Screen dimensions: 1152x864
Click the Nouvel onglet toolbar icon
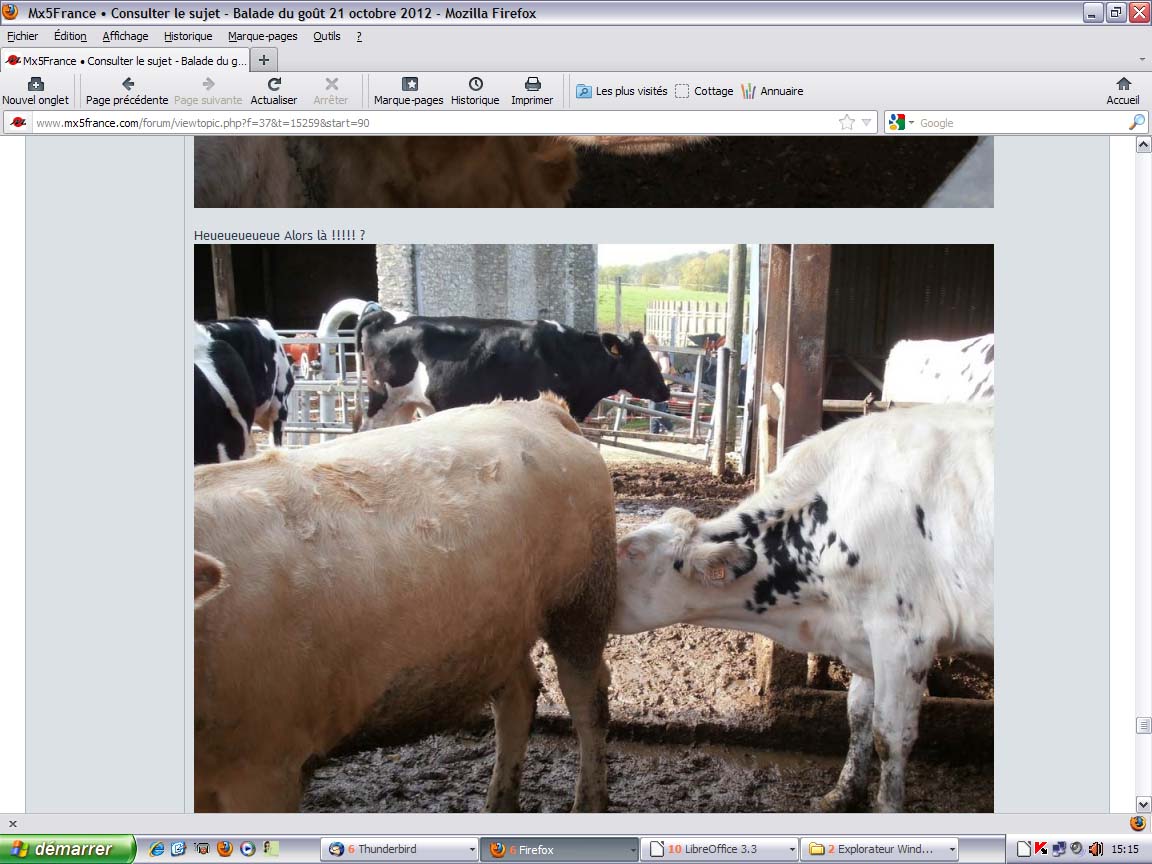pyautogui.click(x=35, y=91)
